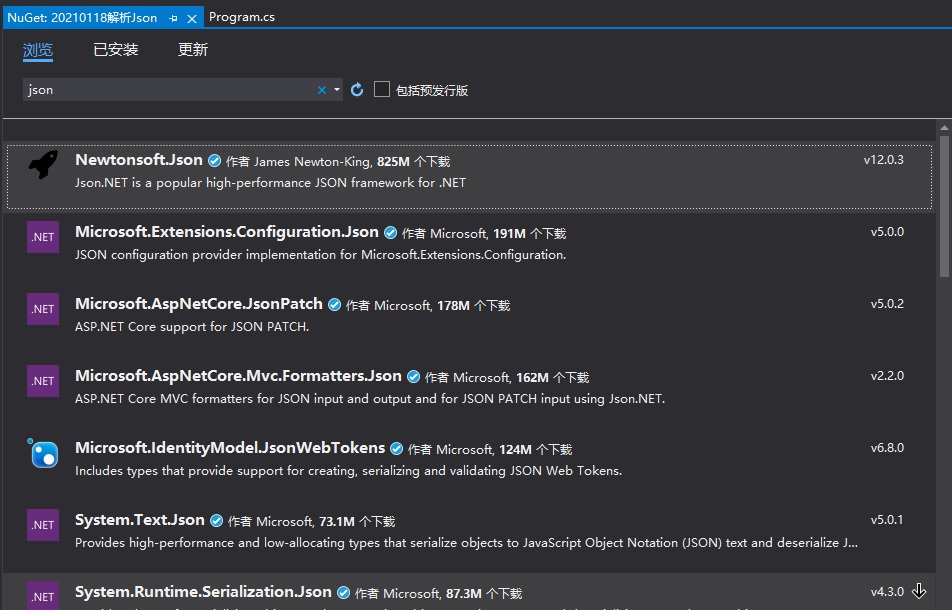Screen dimensions: 952x610
Task: Click version v12.0.3 of Newtonsoft.Json
Action: (x=883, y=160)
